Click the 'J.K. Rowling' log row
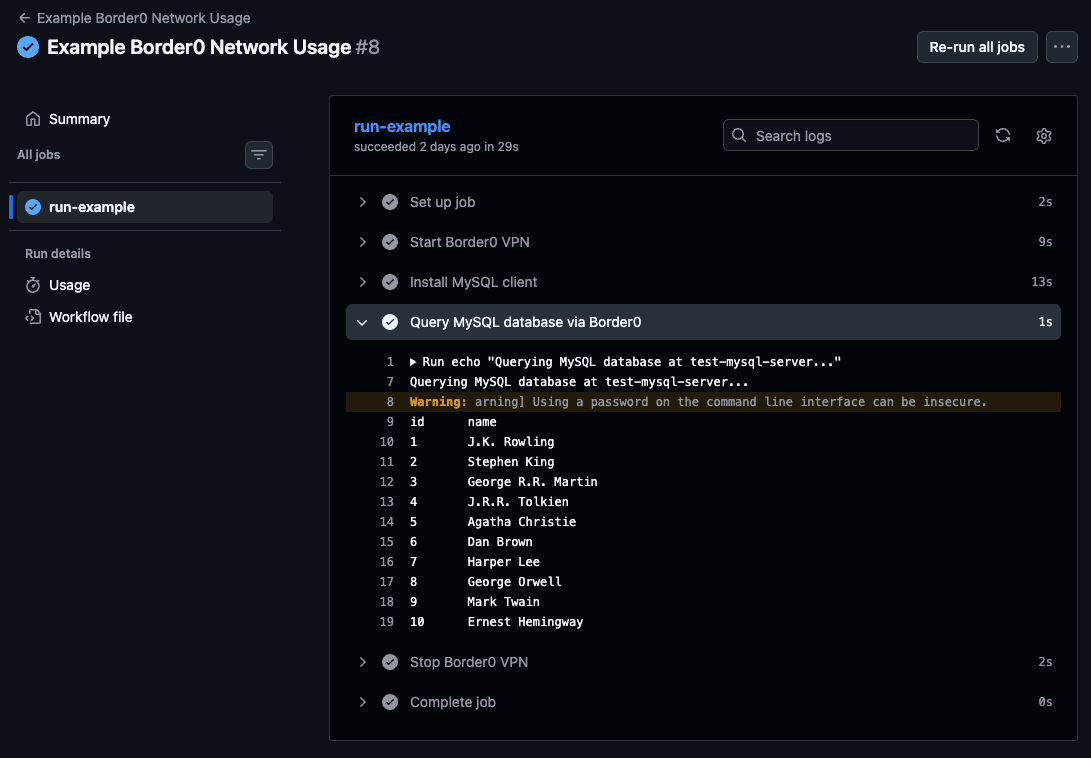The image size is (1091, 758). (x=703, y=442)
